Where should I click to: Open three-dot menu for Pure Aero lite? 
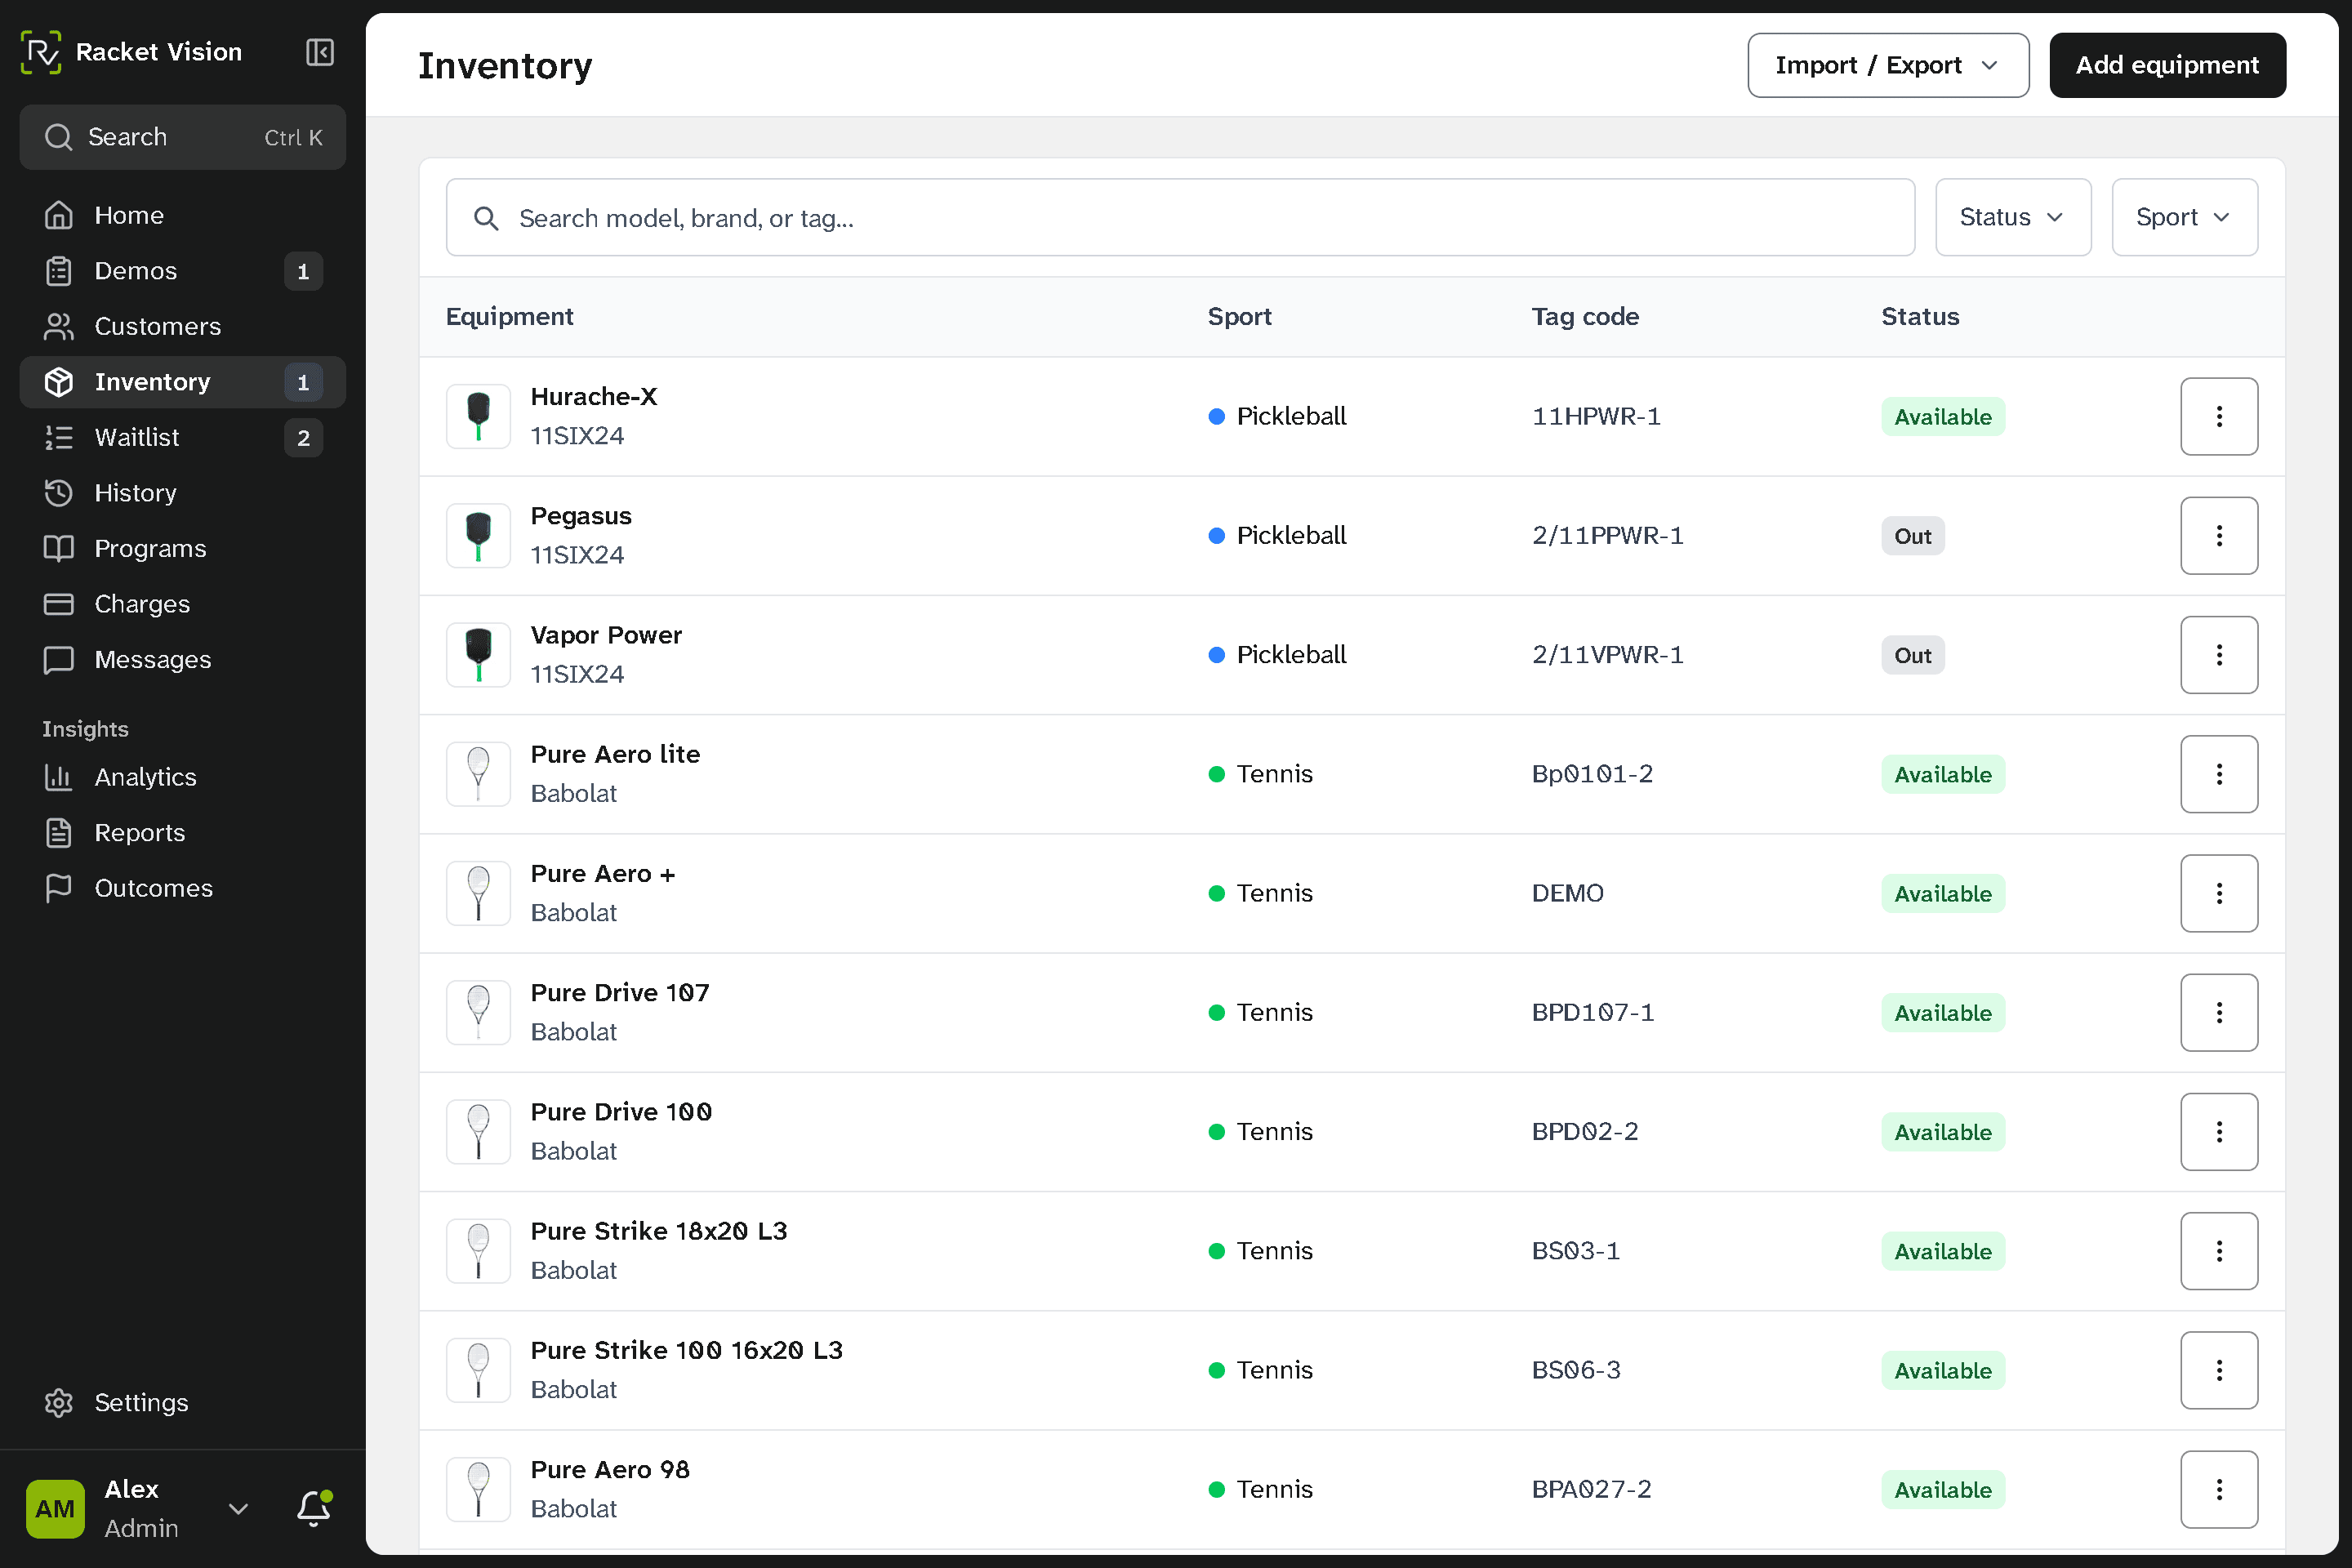[x=2219, y=774]
